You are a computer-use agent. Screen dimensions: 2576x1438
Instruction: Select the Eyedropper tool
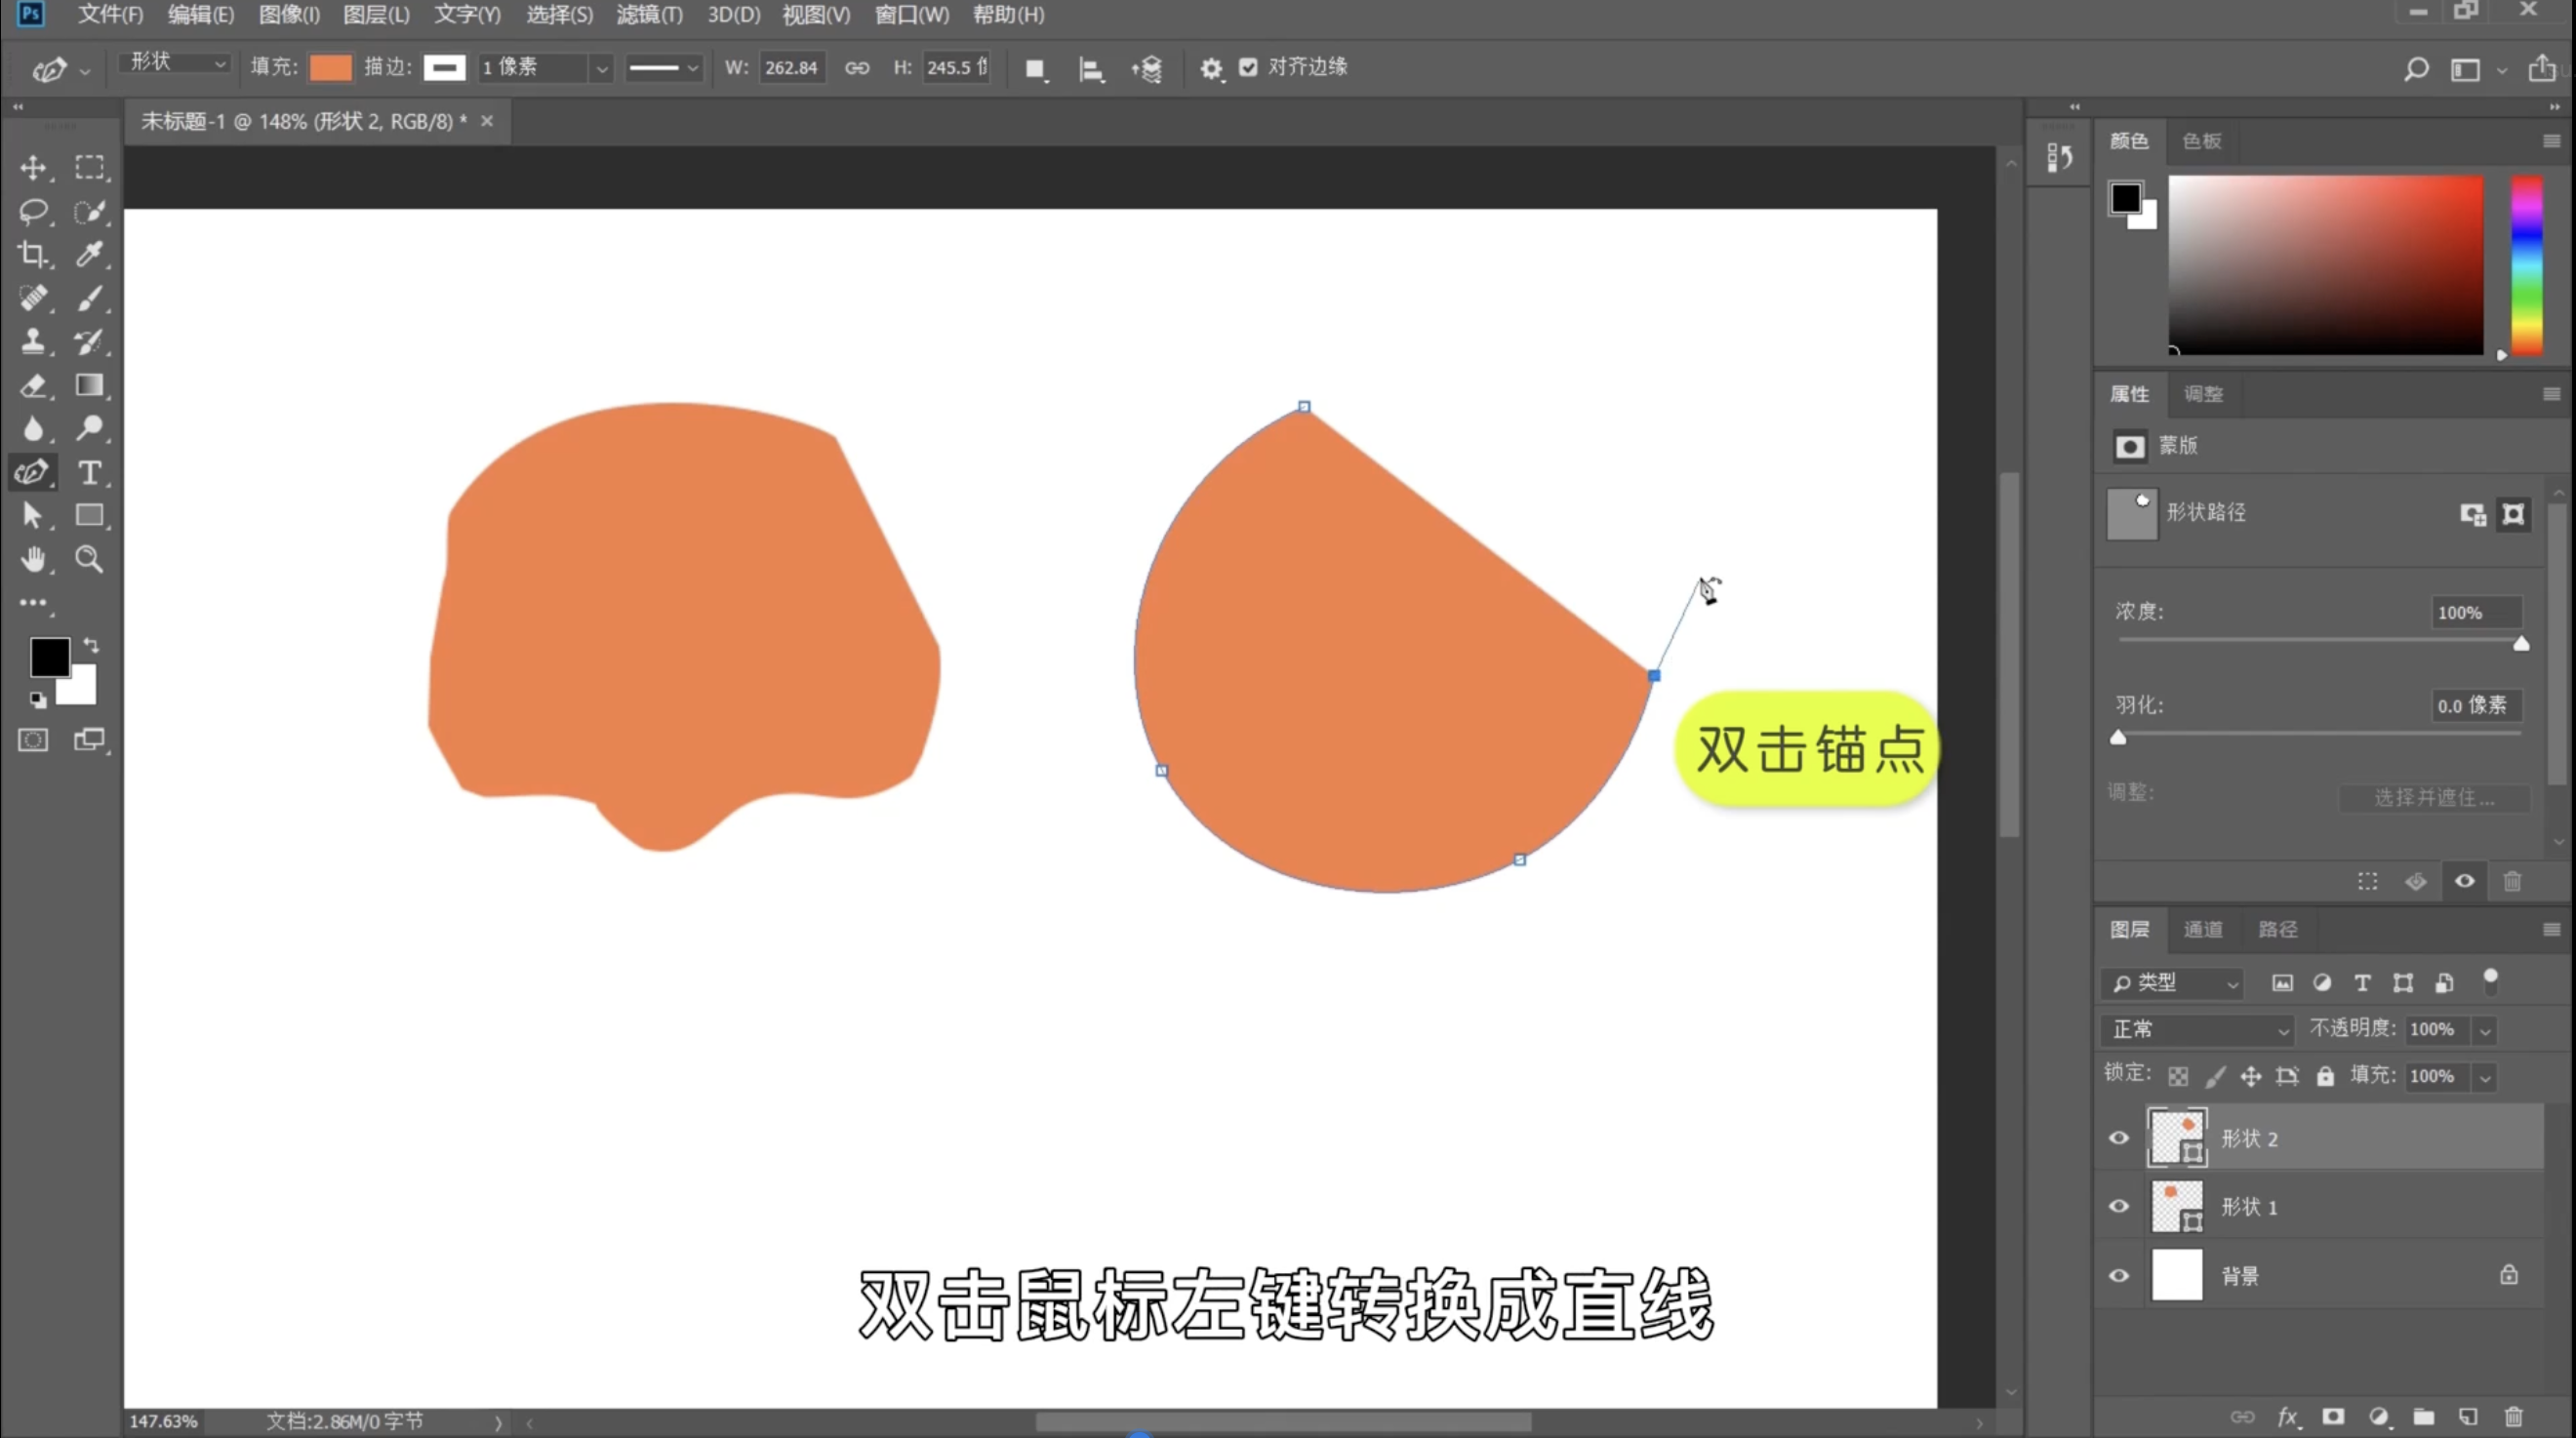tap(90, 254)
